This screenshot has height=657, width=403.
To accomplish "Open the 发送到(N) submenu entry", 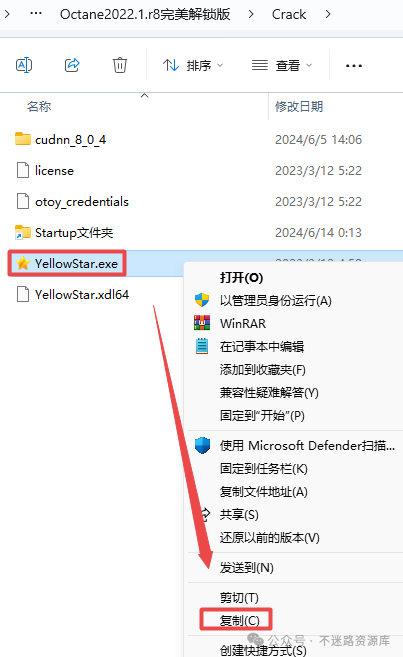I will point(247,567).
